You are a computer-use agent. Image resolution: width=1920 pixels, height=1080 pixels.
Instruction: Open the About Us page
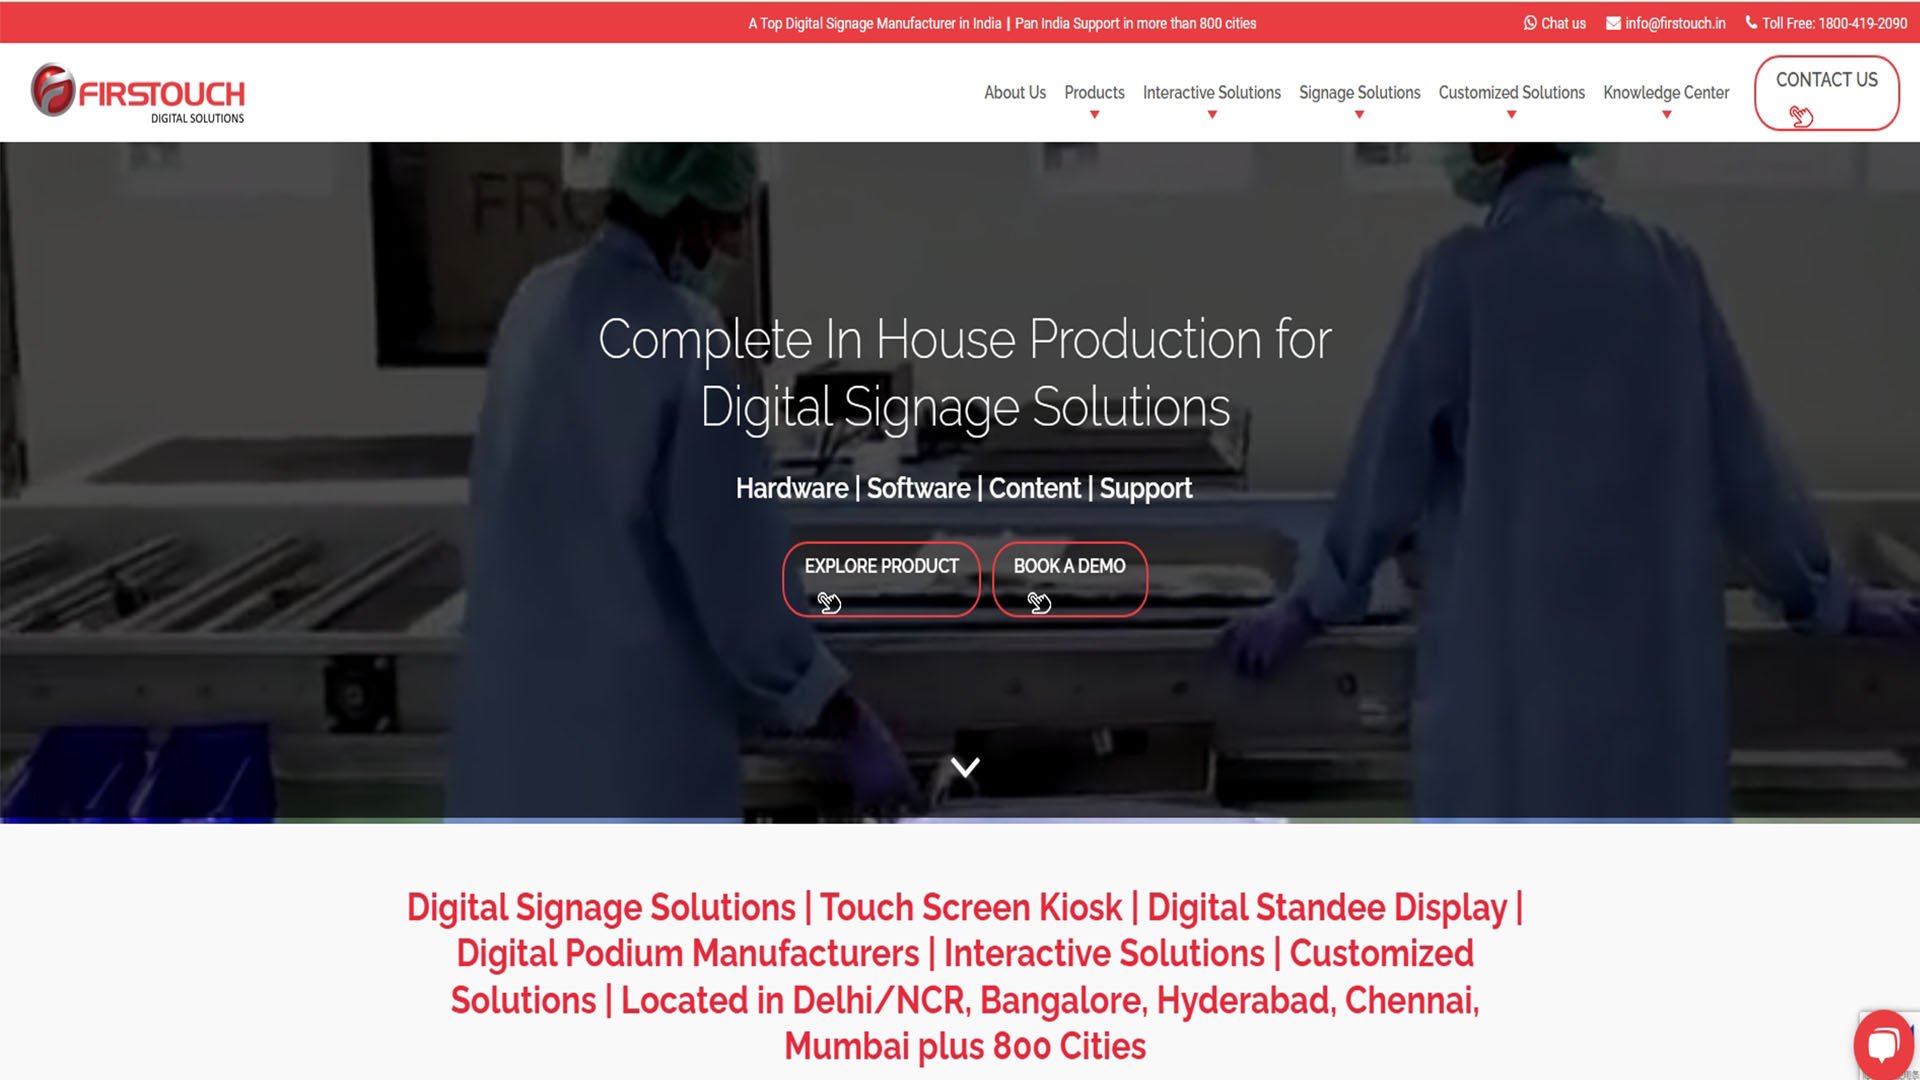pyautogui.click(x=1014, y=93)
